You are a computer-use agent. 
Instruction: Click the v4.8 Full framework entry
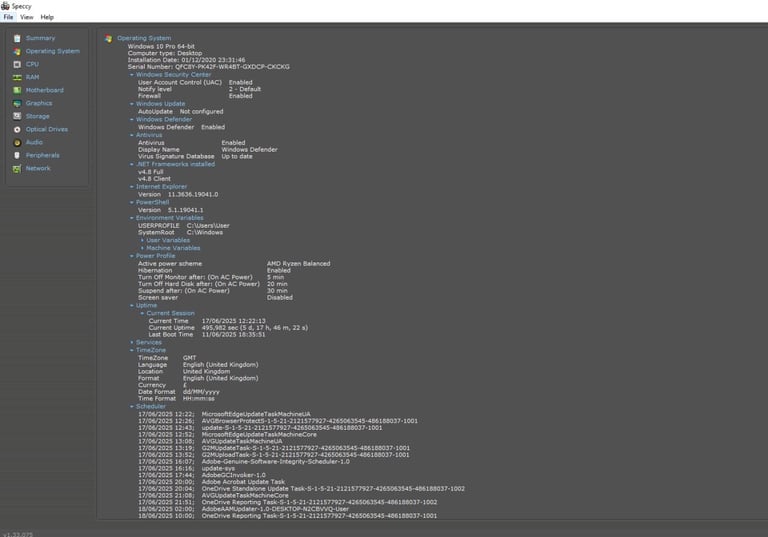151,172
